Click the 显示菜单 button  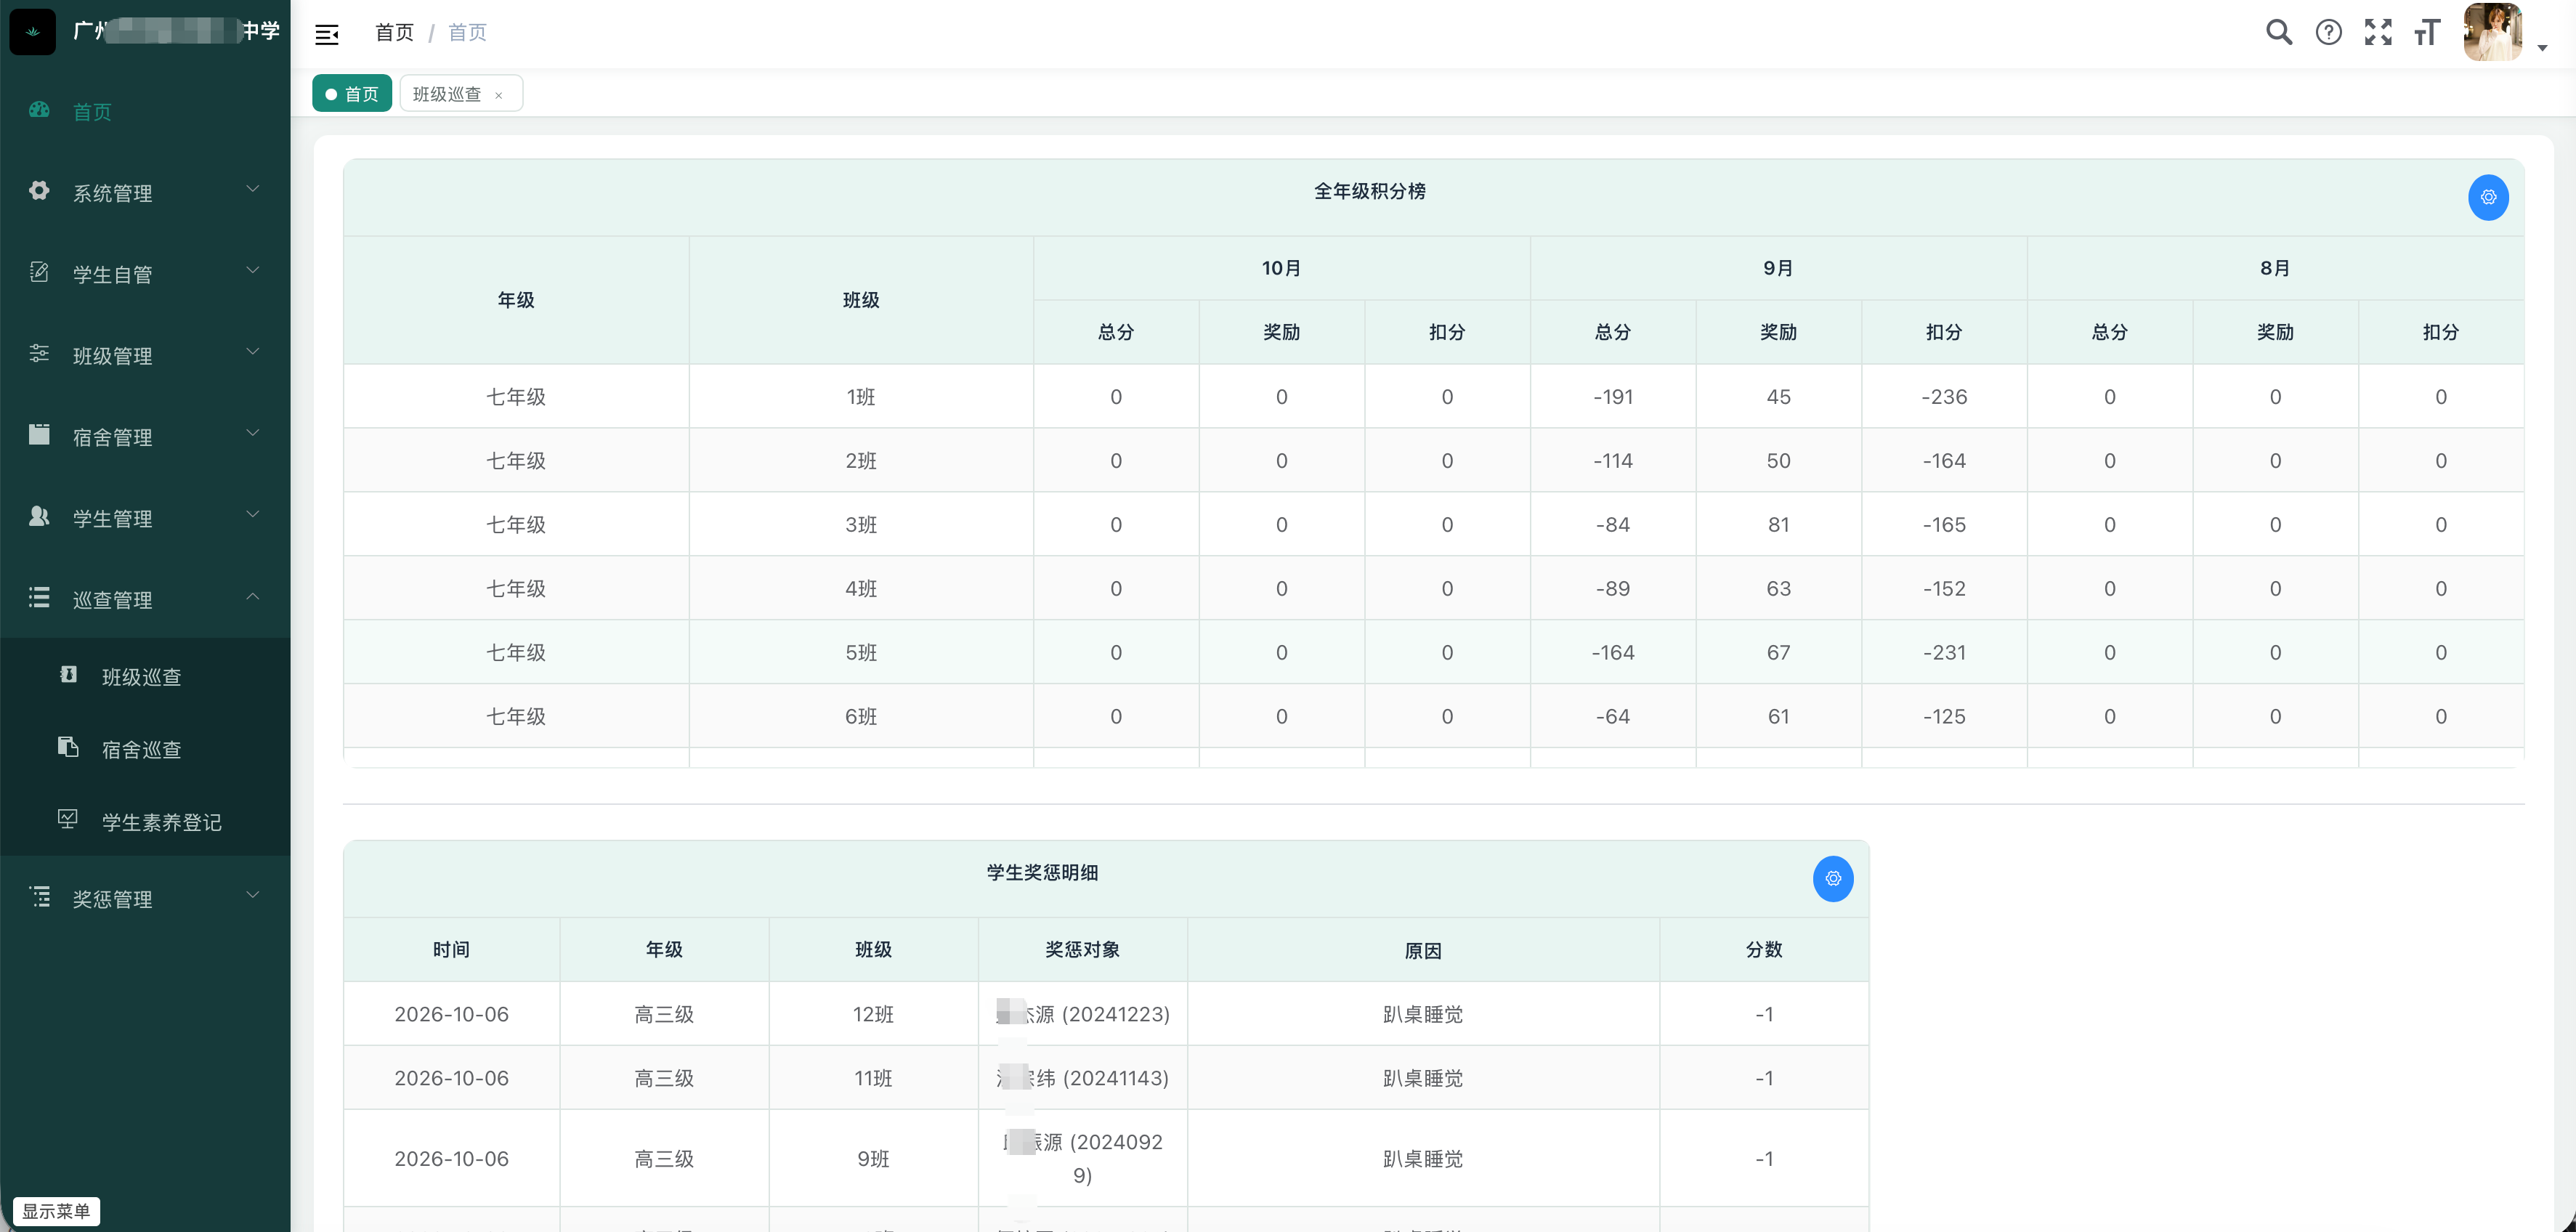pos(56,1211)
